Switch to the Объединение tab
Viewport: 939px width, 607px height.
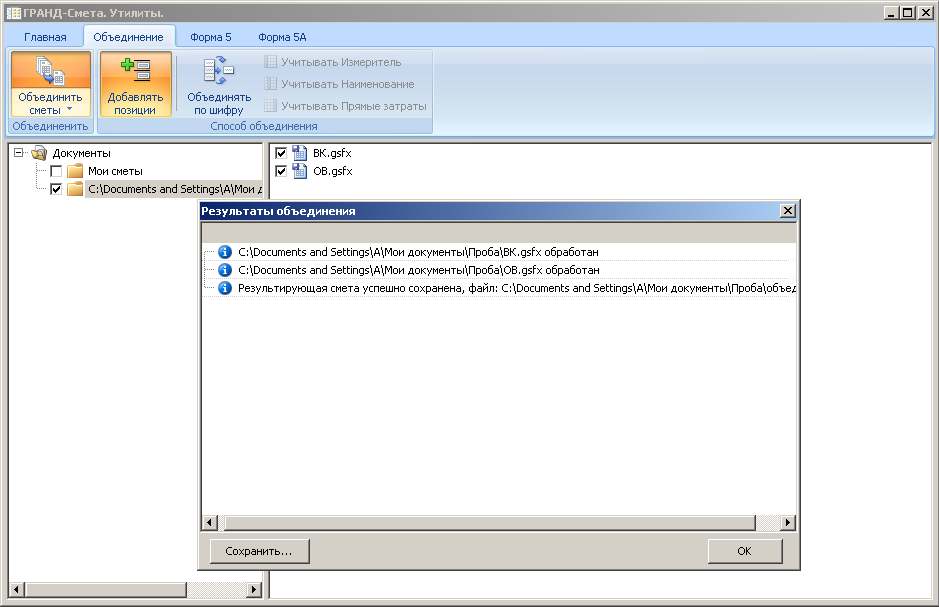click(128, 37)
